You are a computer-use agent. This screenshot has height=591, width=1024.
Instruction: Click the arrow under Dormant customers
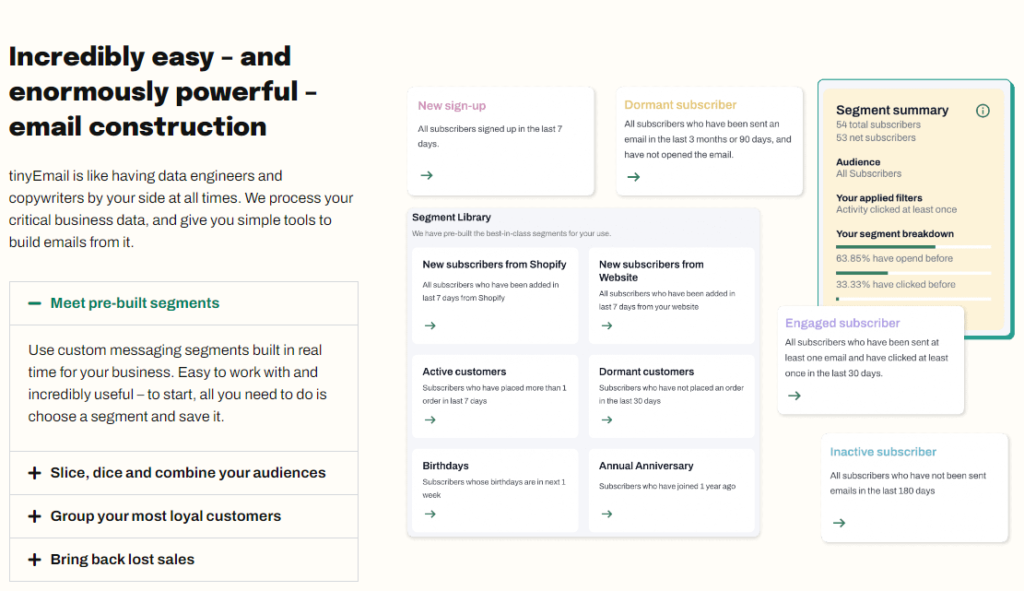(x=607, y=419)
